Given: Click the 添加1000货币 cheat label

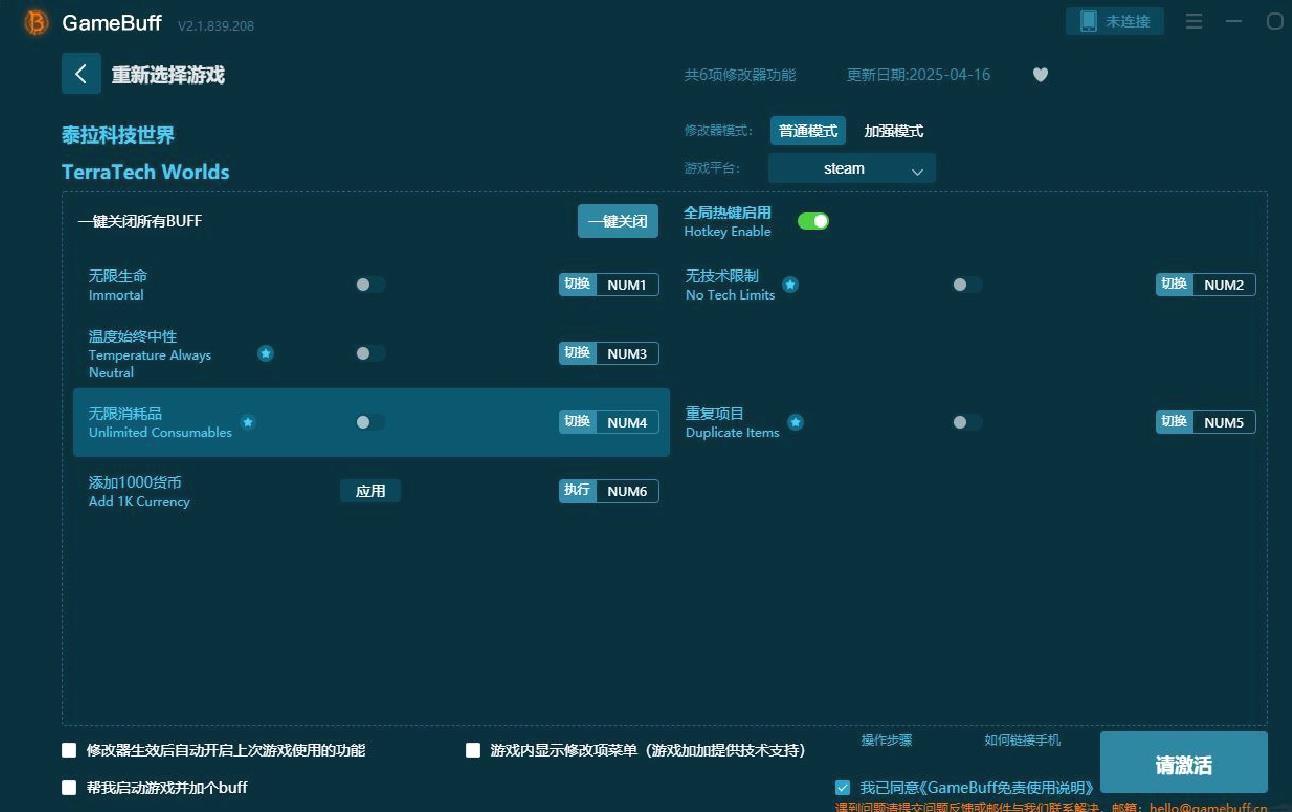Looking at the screenshot, I should [x=135, y=482].
